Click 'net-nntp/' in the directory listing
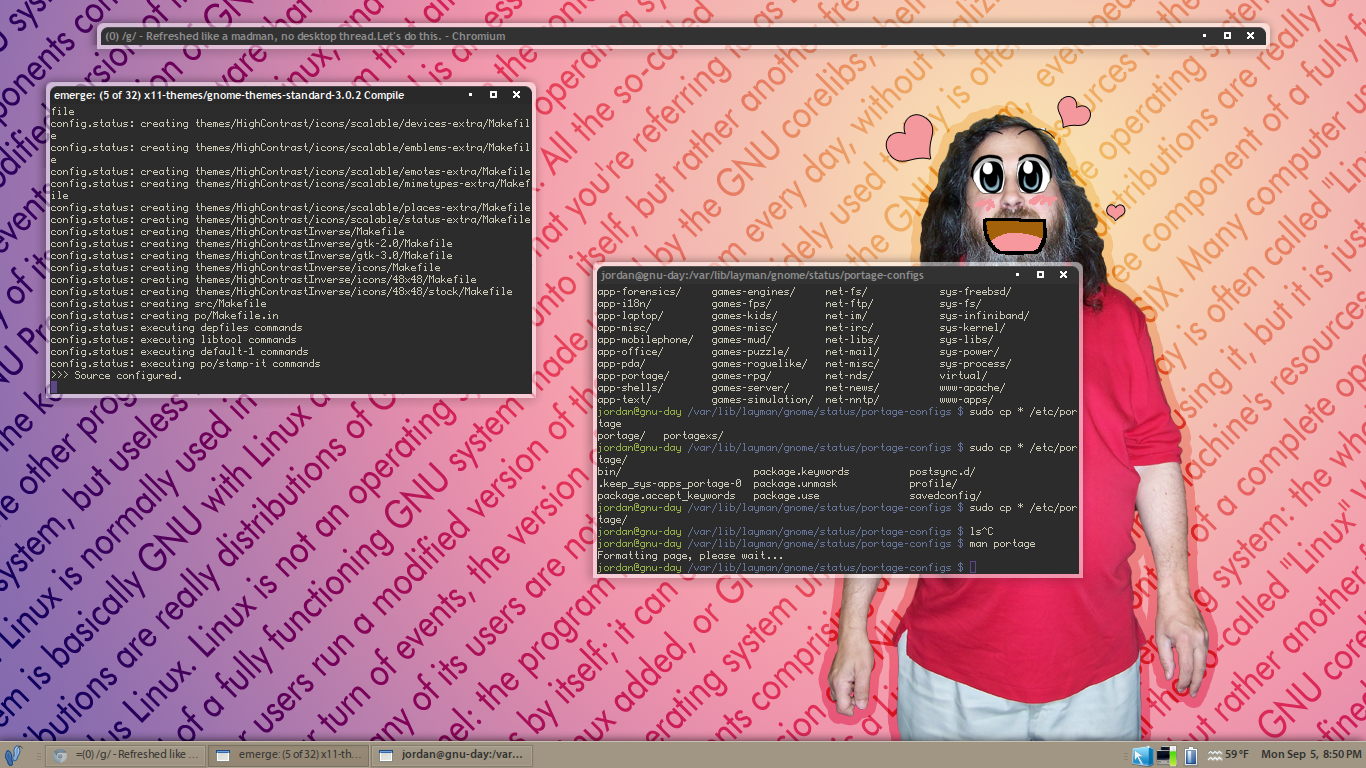Screen dimensions: 1366x768 [852, 400]
